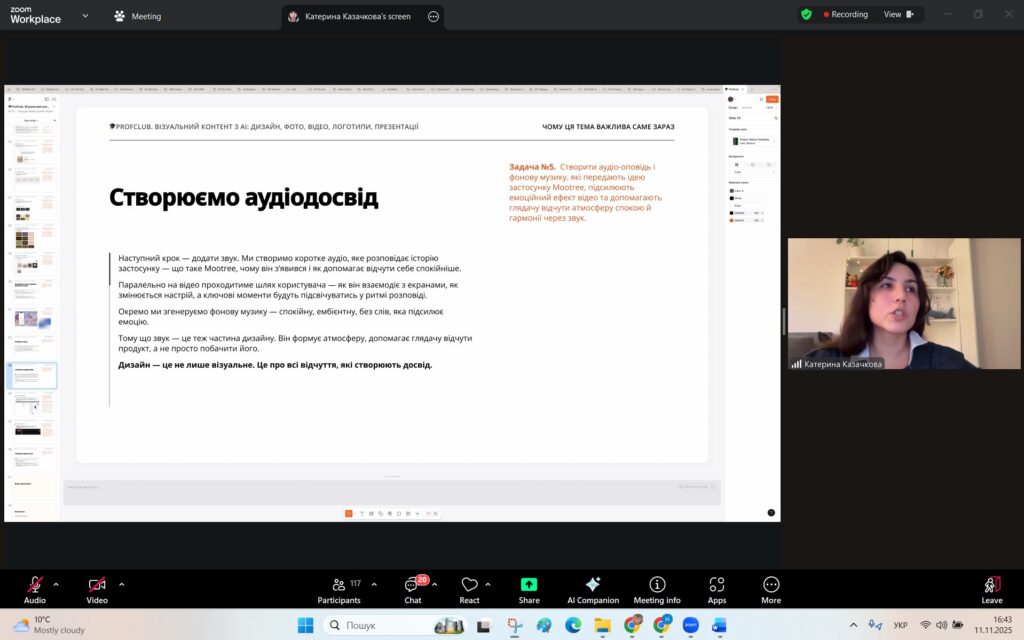Show Meeting info
Viewport: 1024px width, 640px height.
click(x=657, y=589)
